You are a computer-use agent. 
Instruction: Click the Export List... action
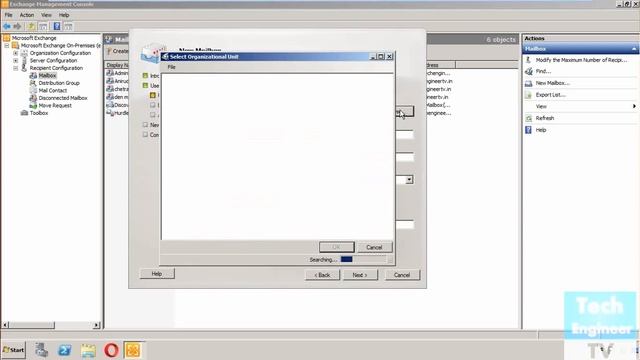550,95
